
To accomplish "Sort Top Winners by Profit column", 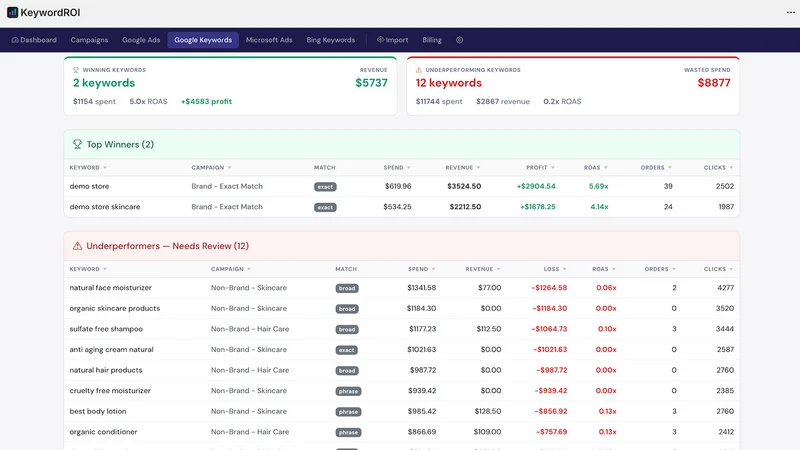I will (x=540, y=167).
